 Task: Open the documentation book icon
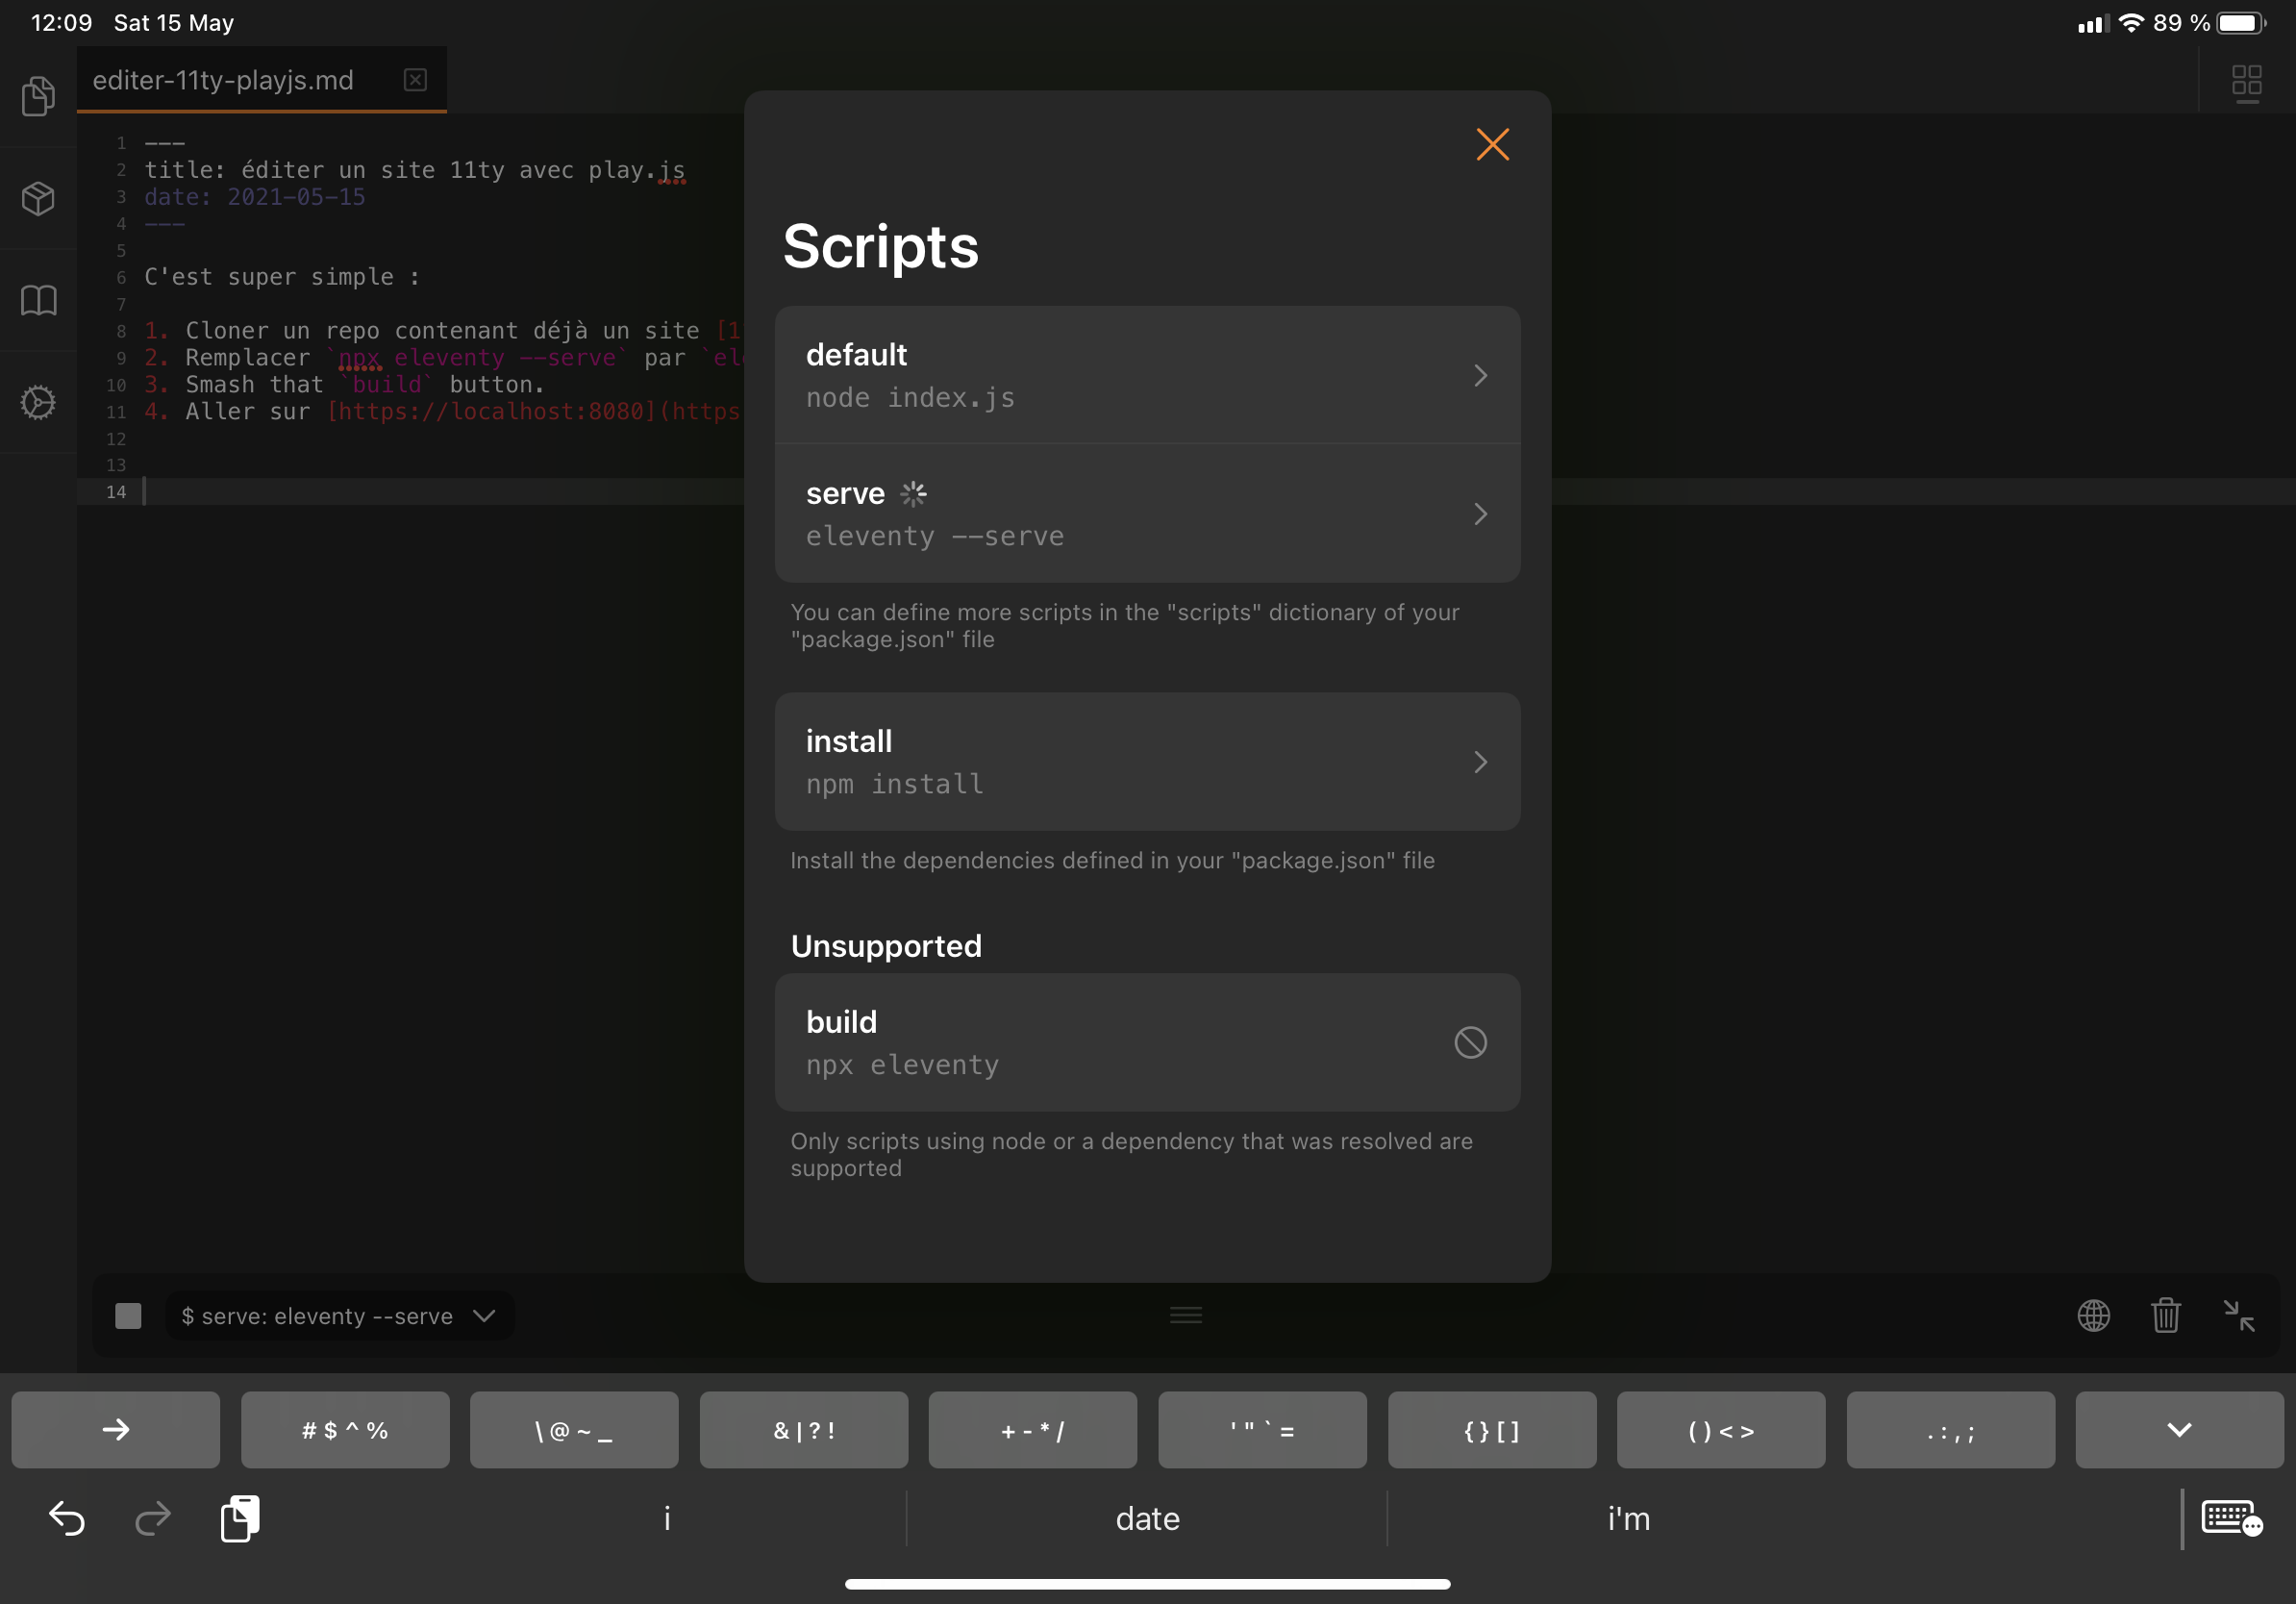[38, 300]
